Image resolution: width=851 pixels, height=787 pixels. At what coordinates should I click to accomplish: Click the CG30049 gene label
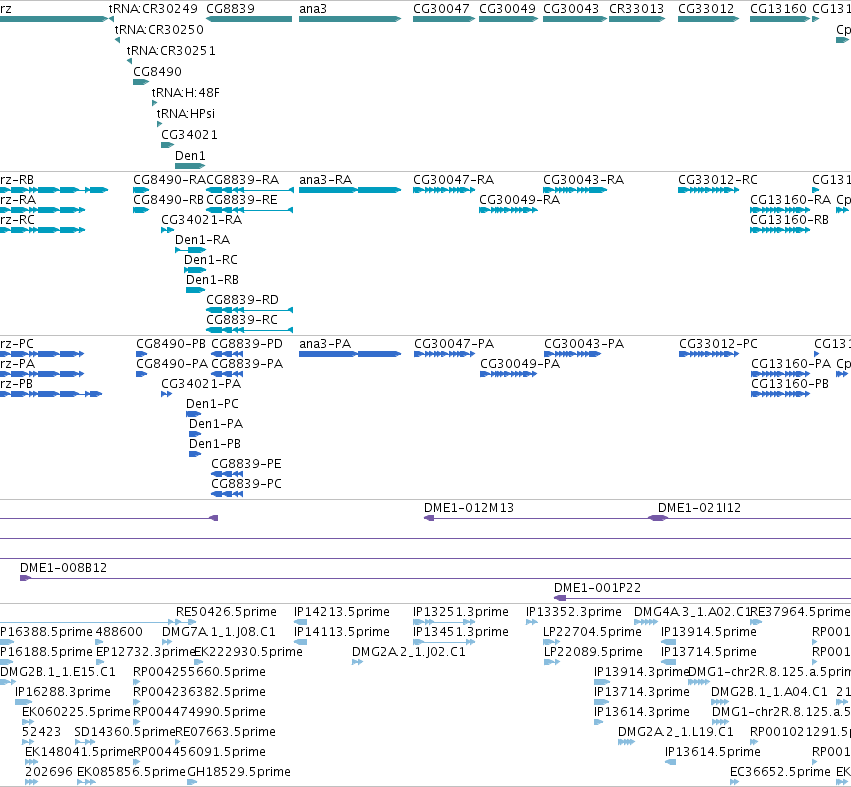tap(507, 9)
